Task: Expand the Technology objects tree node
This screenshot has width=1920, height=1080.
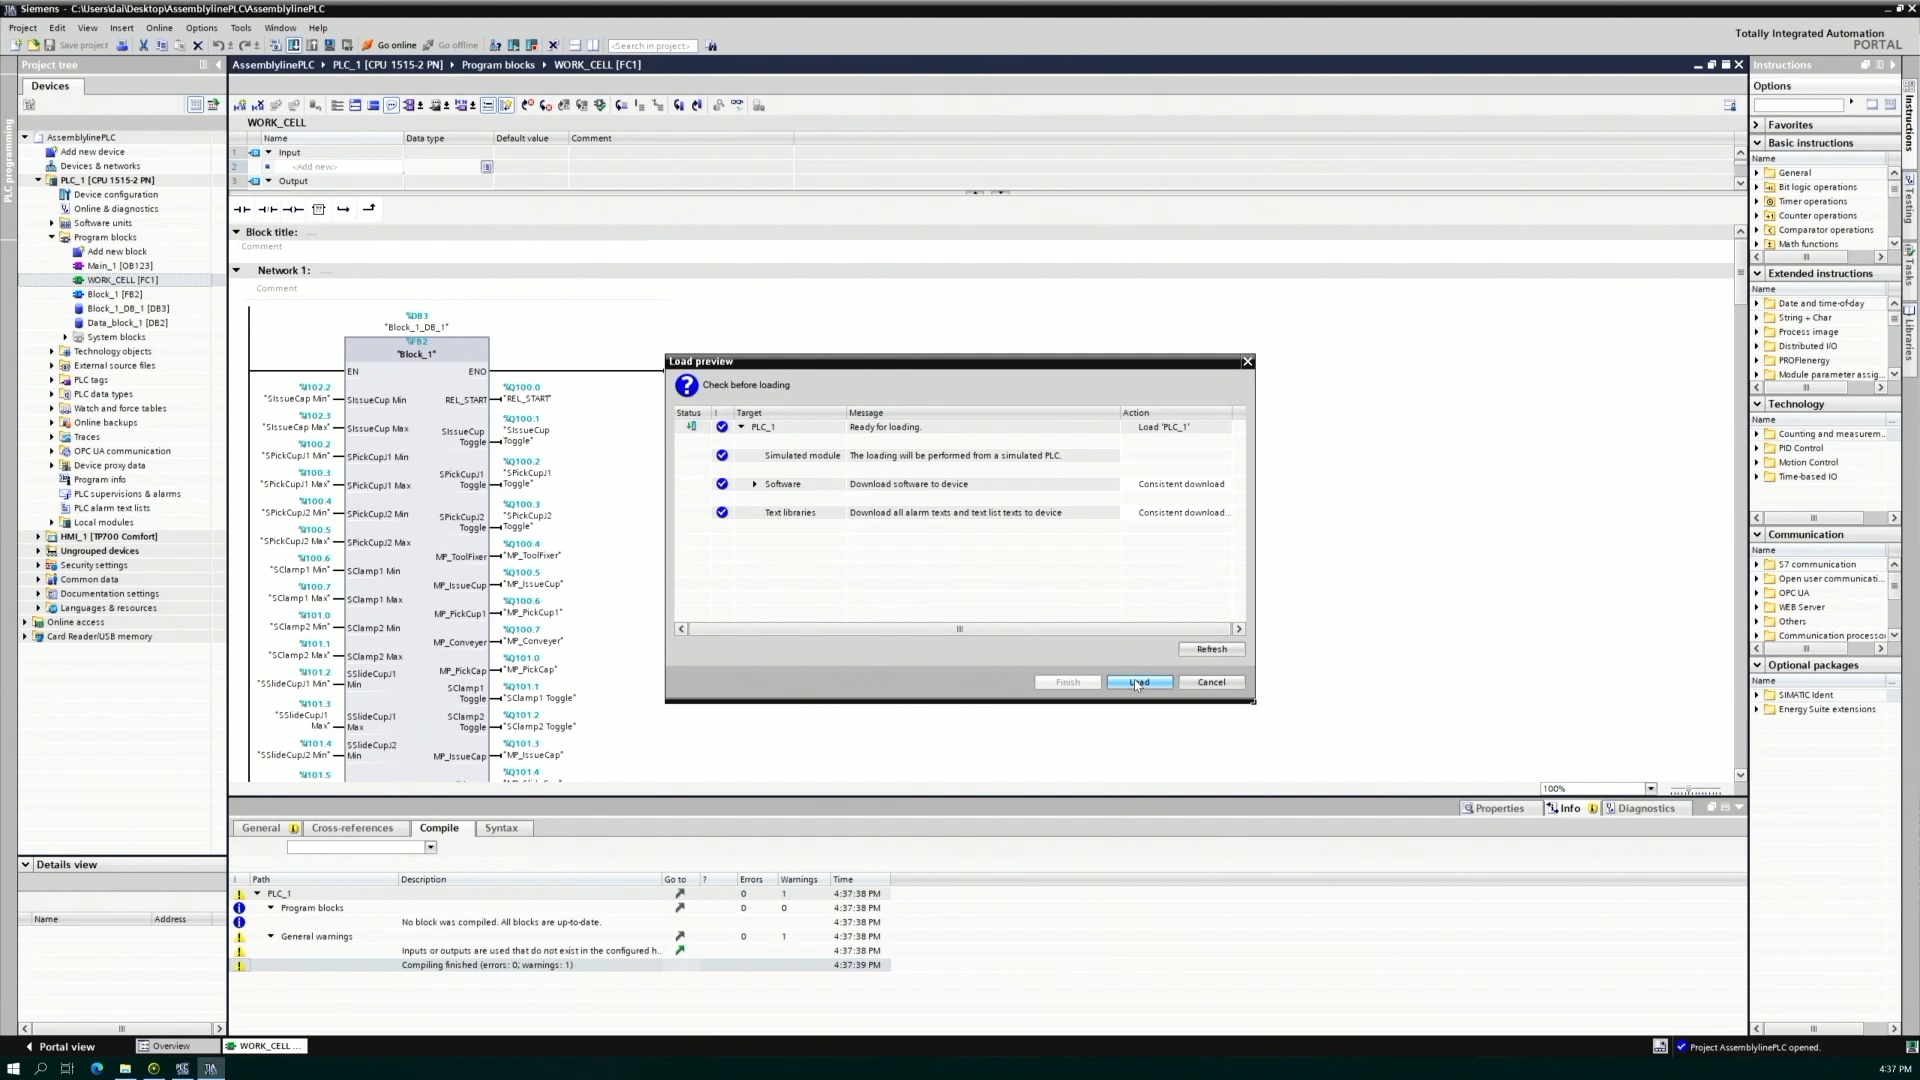Action: pos(52,351)
